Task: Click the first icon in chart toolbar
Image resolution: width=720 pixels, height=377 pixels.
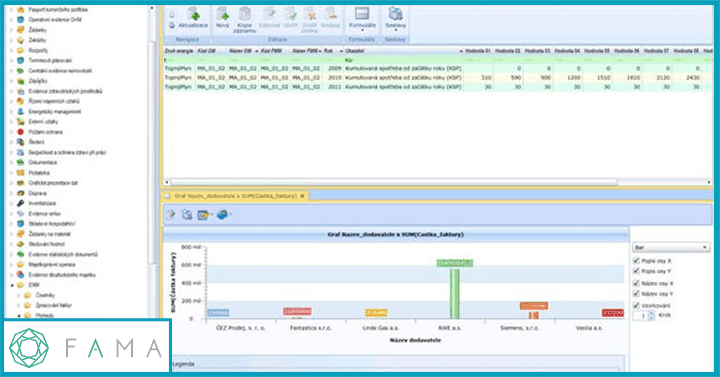Action: tap(171, 214)
